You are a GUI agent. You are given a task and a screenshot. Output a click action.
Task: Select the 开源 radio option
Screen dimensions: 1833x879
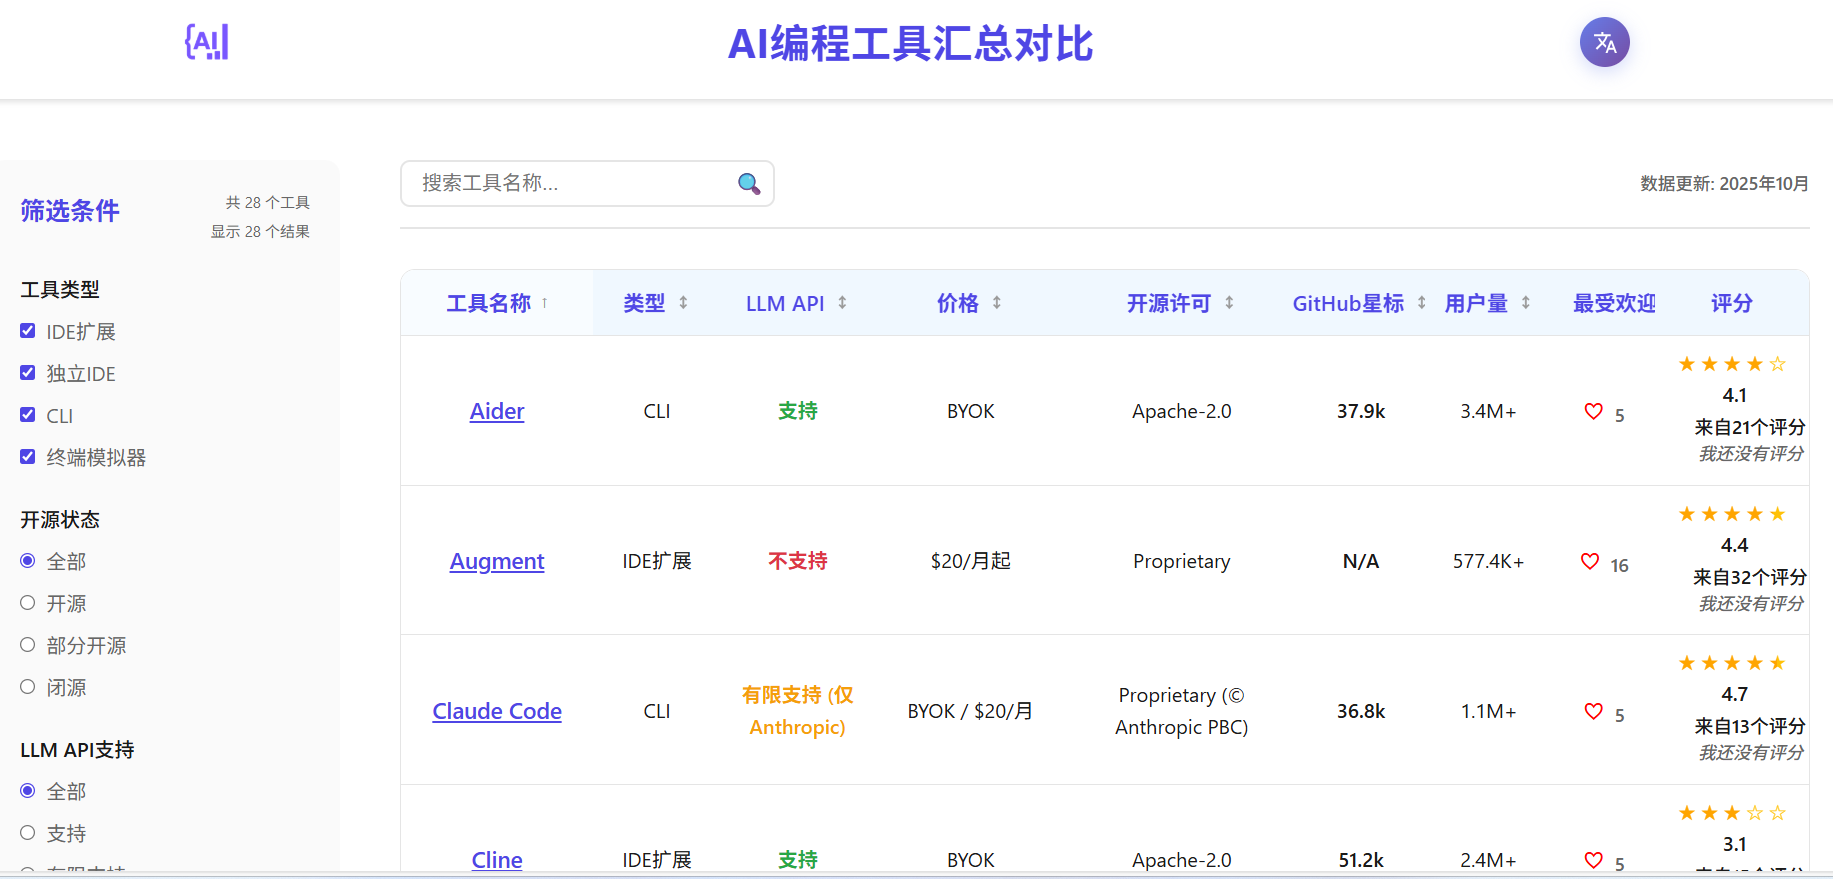point(28,603)
